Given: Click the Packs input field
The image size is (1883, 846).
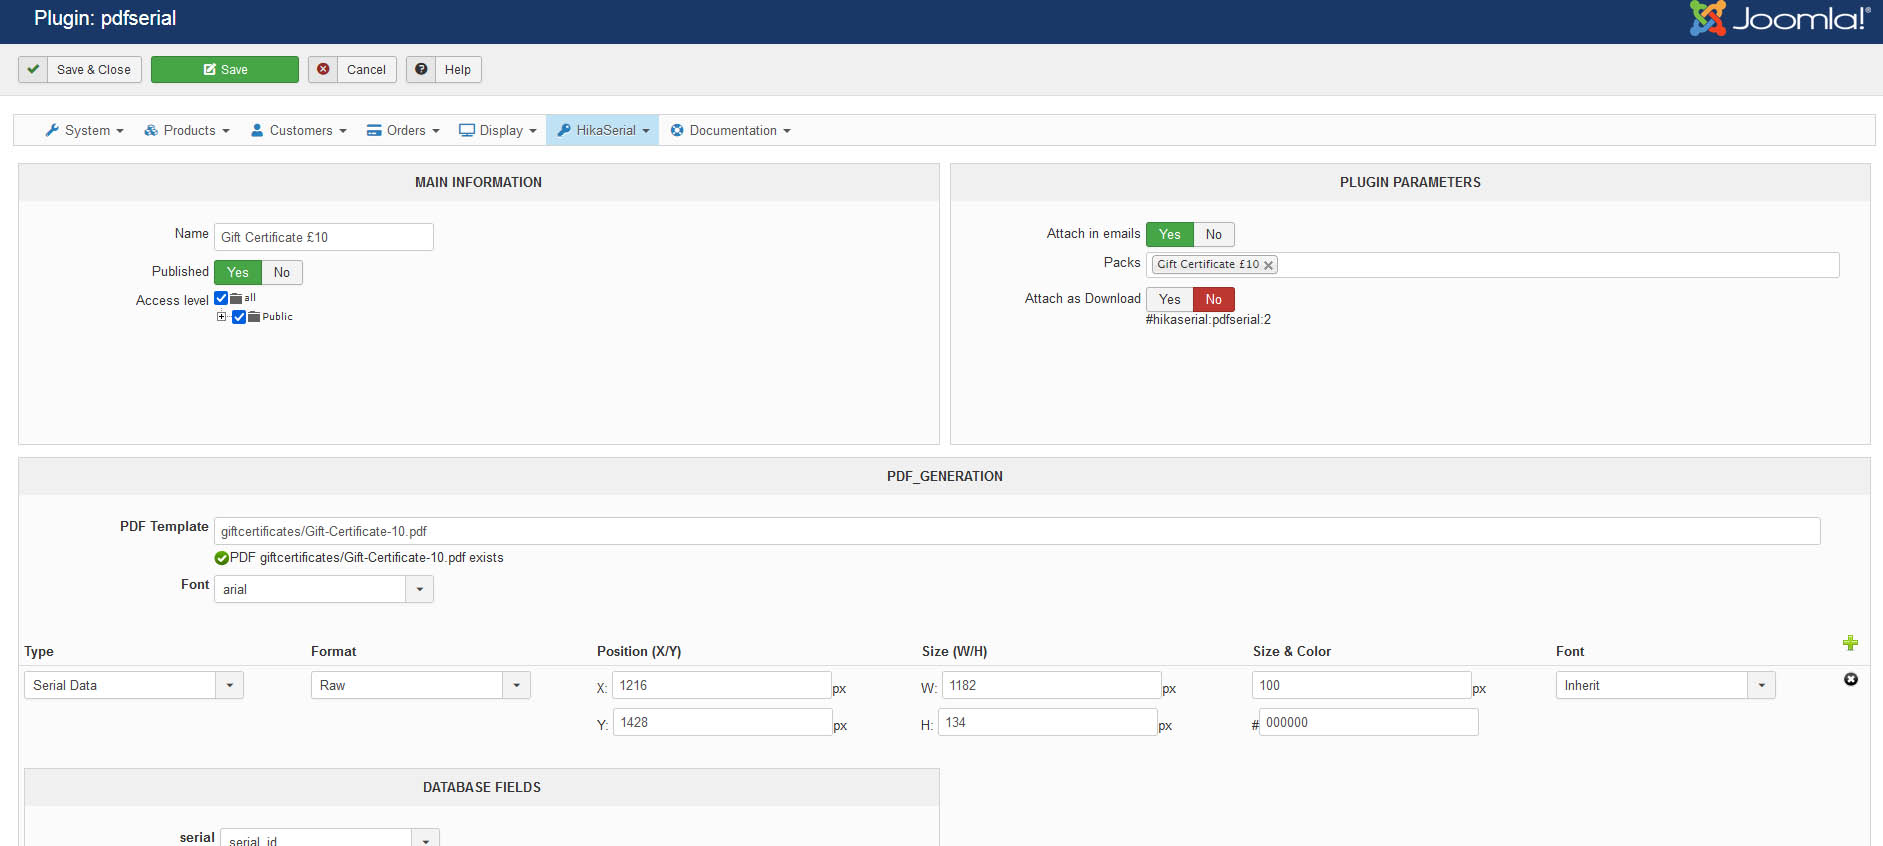Looking at the screenshot, I should pos(1493,265).
